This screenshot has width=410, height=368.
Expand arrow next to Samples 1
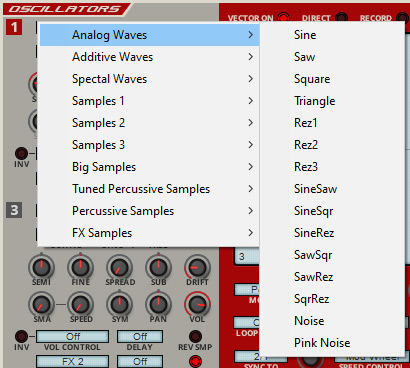pyautogui.click(x=251, y=101)
